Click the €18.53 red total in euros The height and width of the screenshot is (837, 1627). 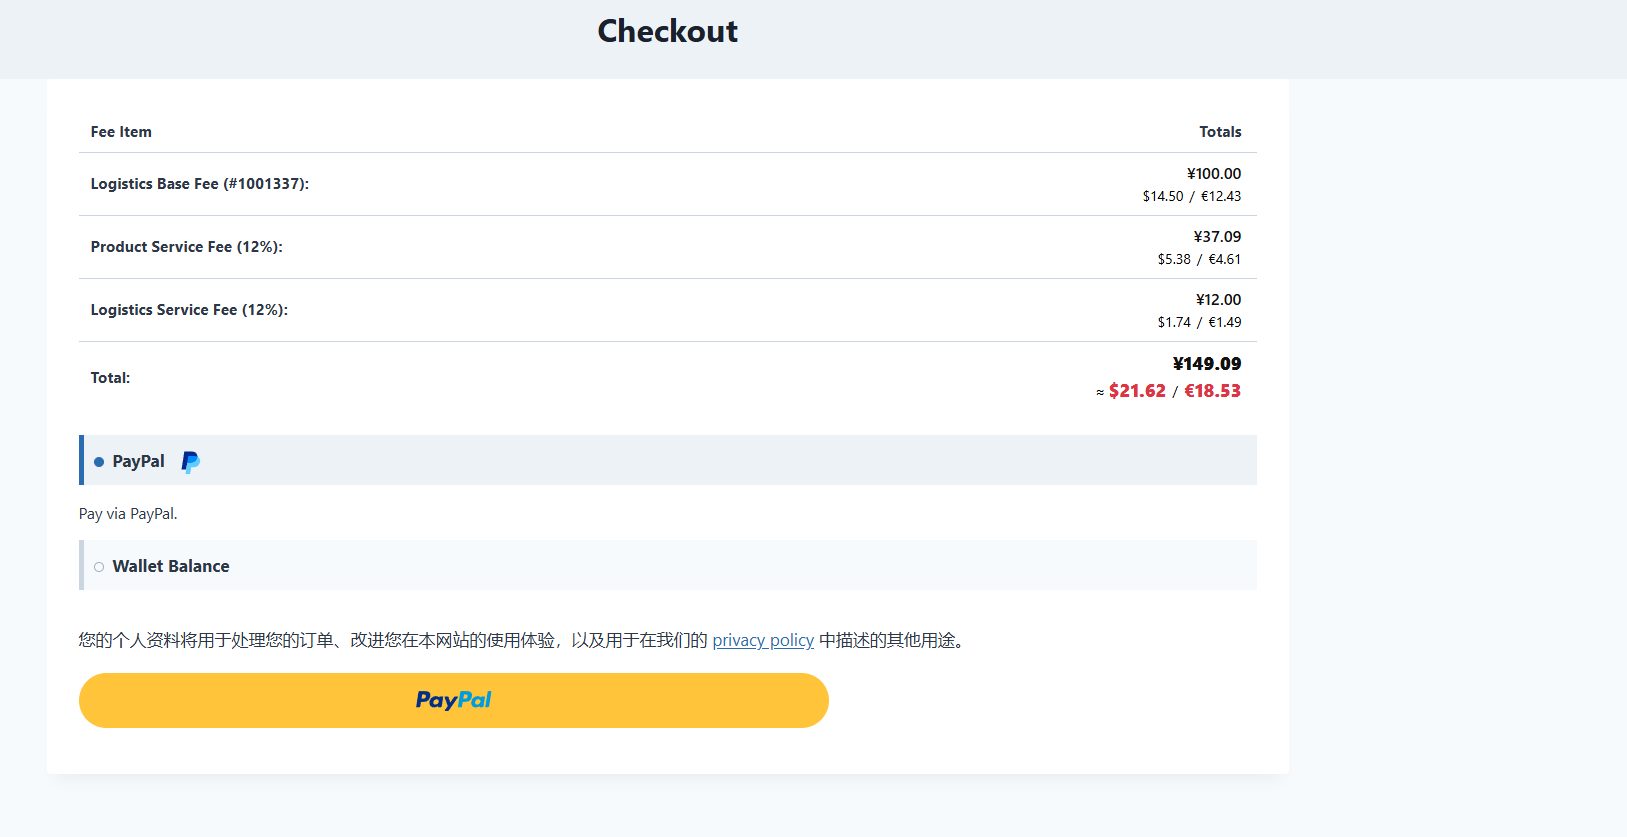(x=1212, y=391)
